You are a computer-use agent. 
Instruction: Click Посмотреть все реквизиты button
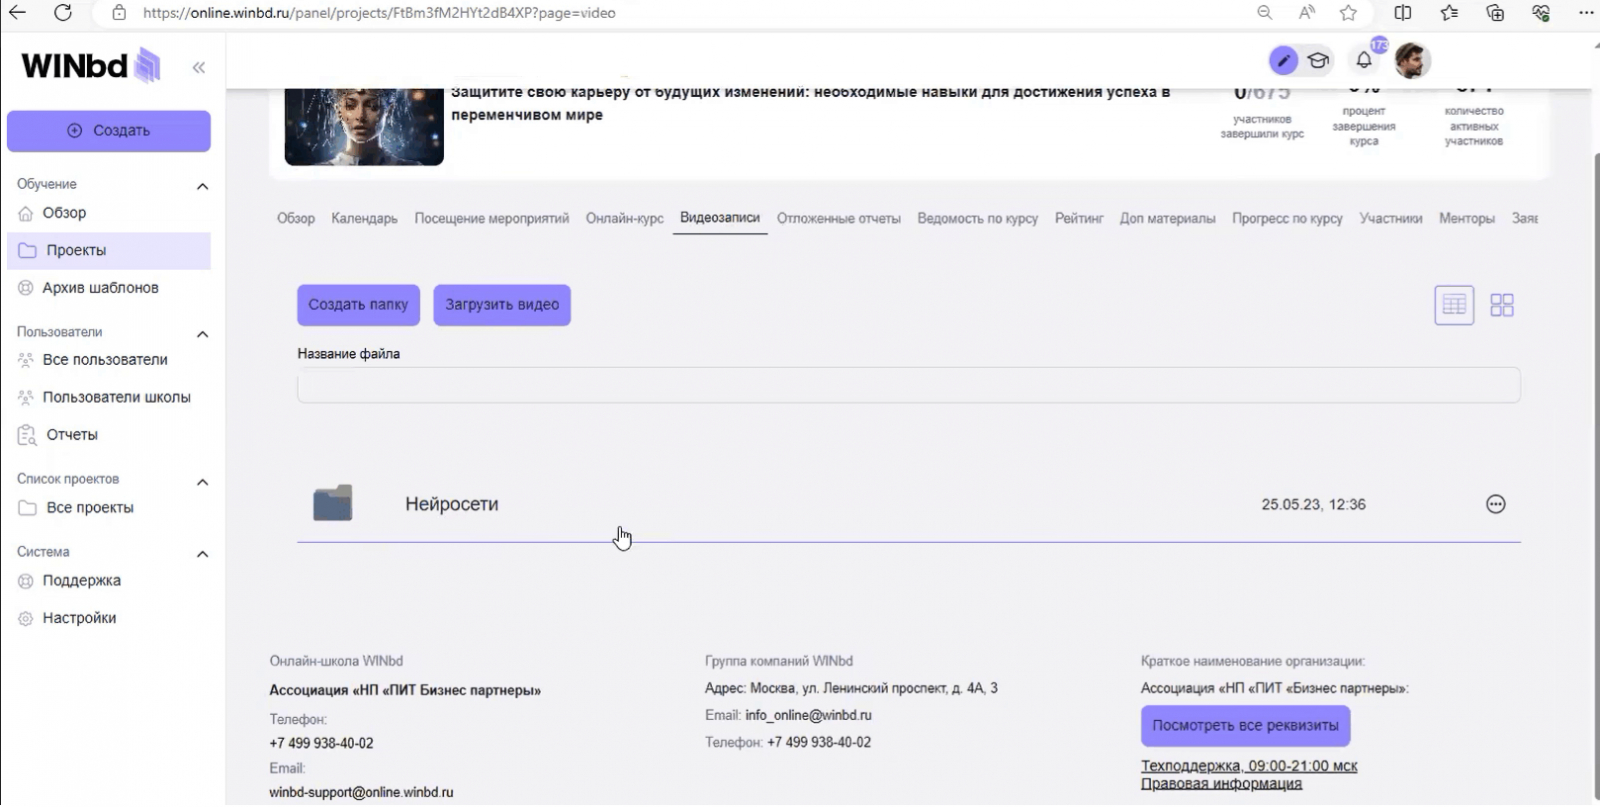[1245, 726]
